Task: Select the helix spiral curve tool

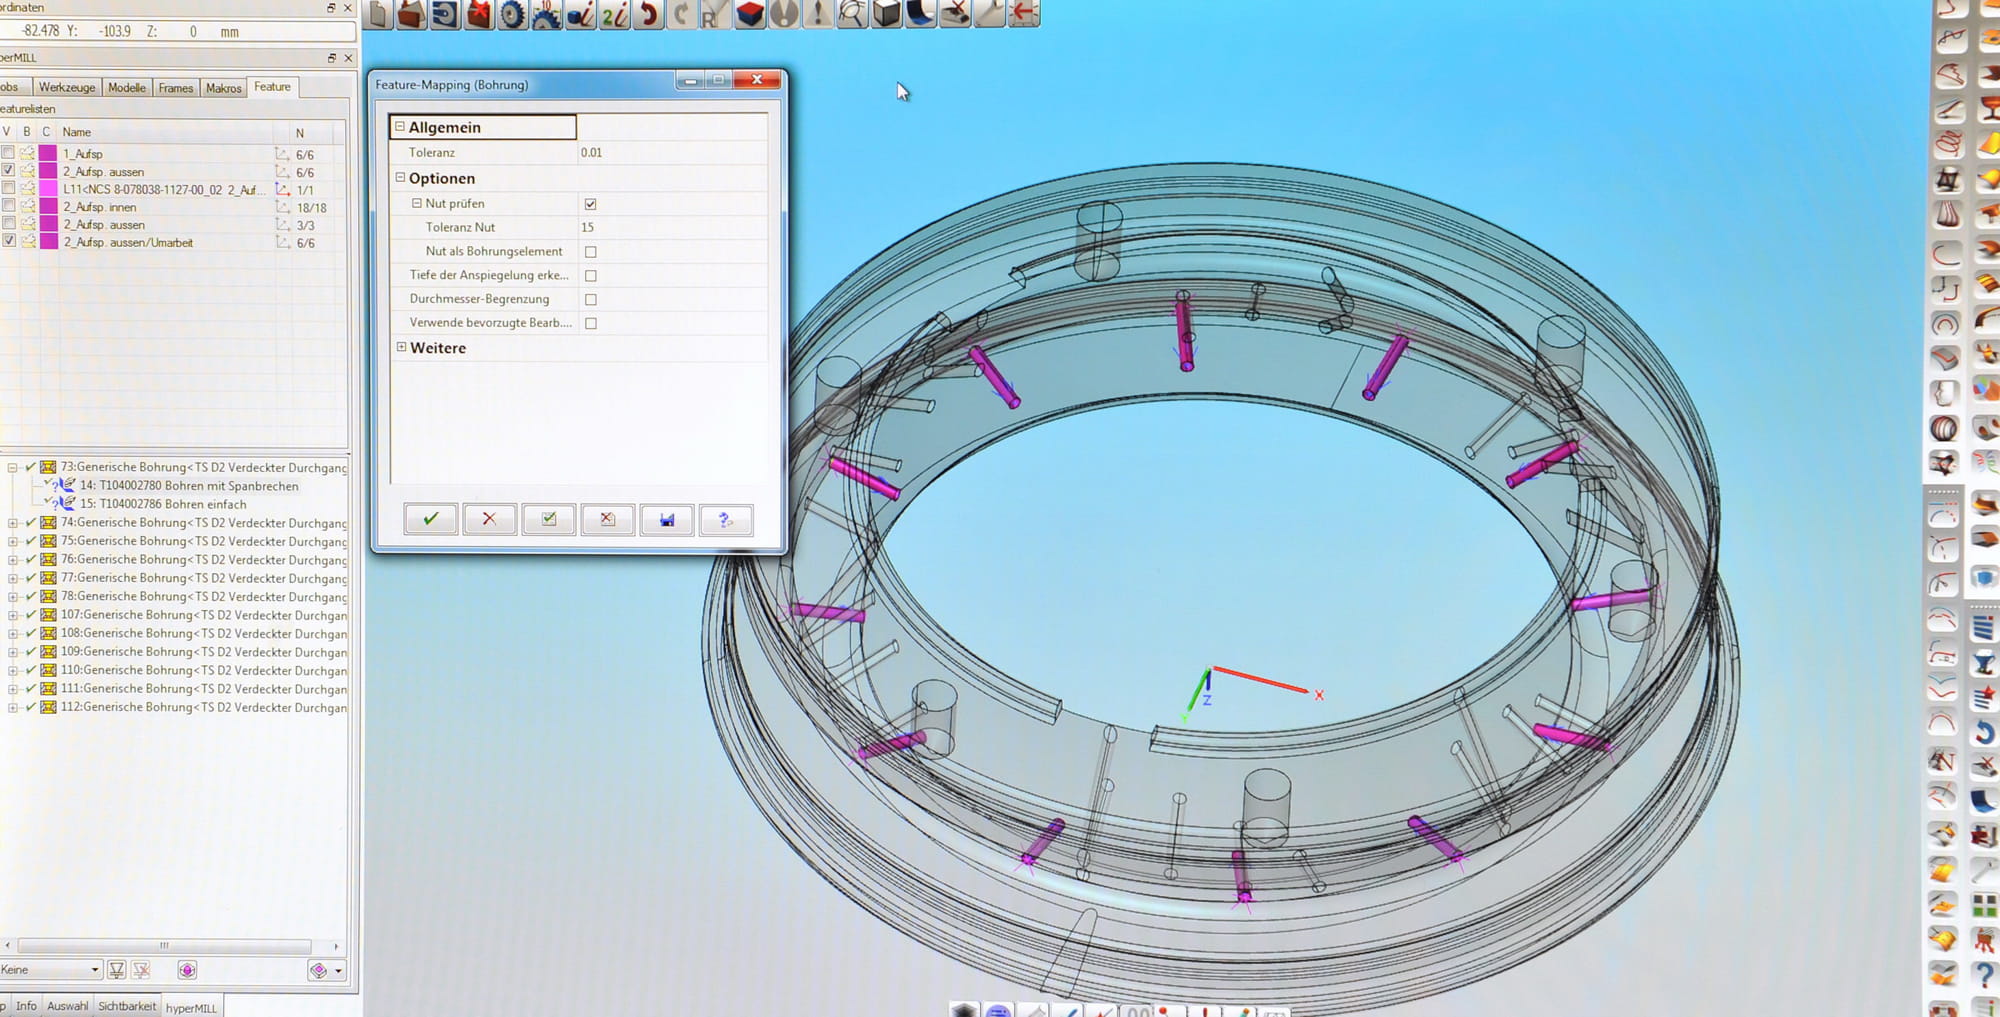Action: click(1947, 144)
